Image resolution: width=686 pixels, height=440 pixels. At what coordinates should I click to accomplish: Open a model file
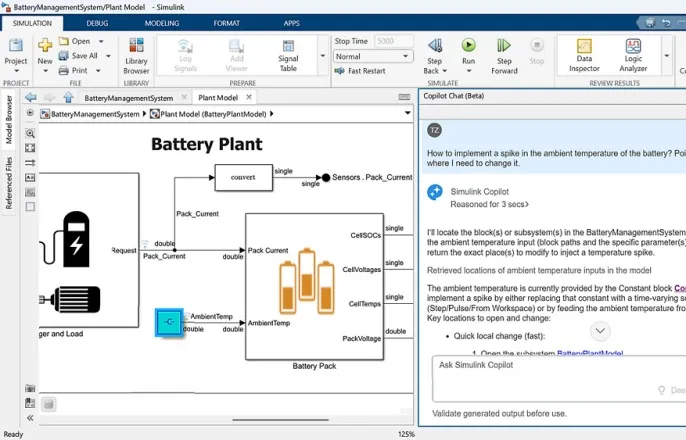pos(75,41)
